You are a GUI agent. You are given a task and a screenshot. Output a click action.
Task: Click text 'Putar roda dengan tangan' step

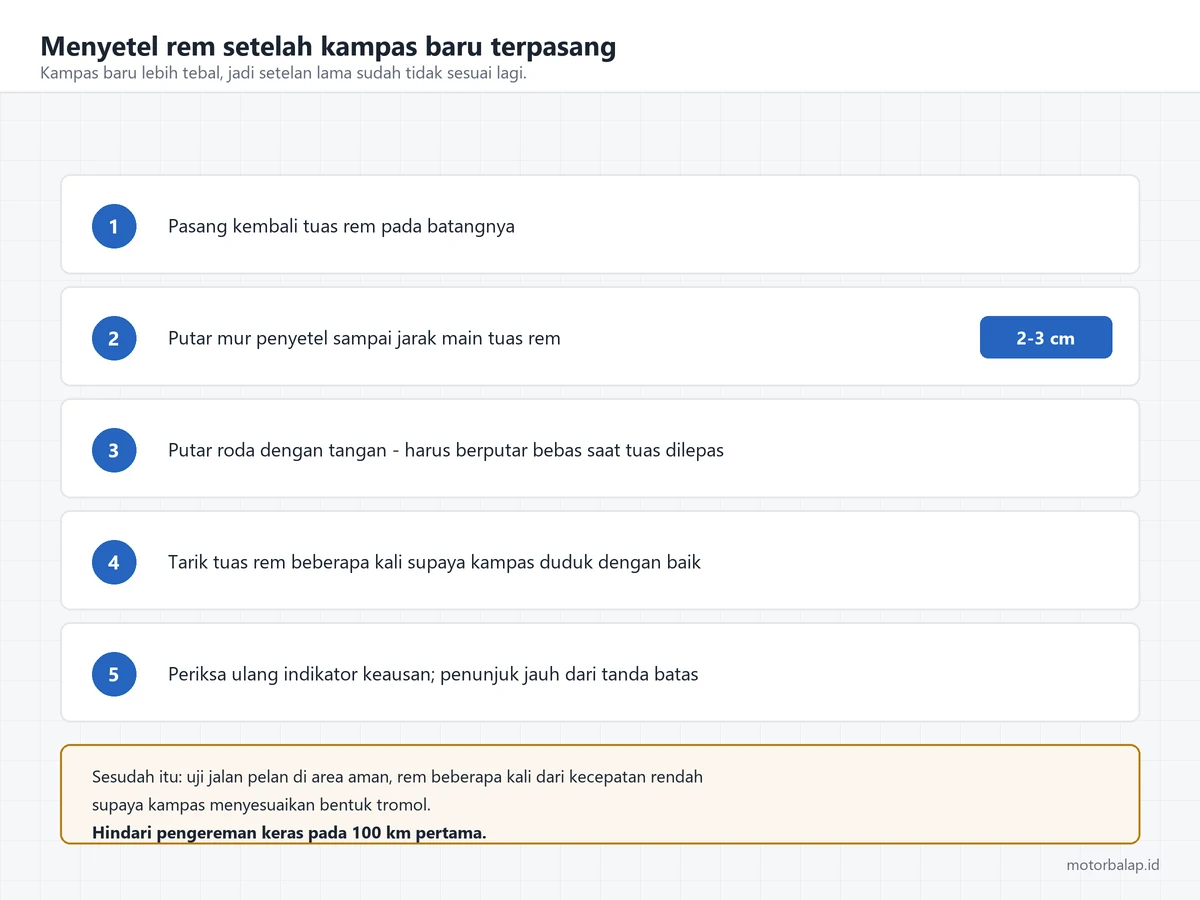pos(446,450)
